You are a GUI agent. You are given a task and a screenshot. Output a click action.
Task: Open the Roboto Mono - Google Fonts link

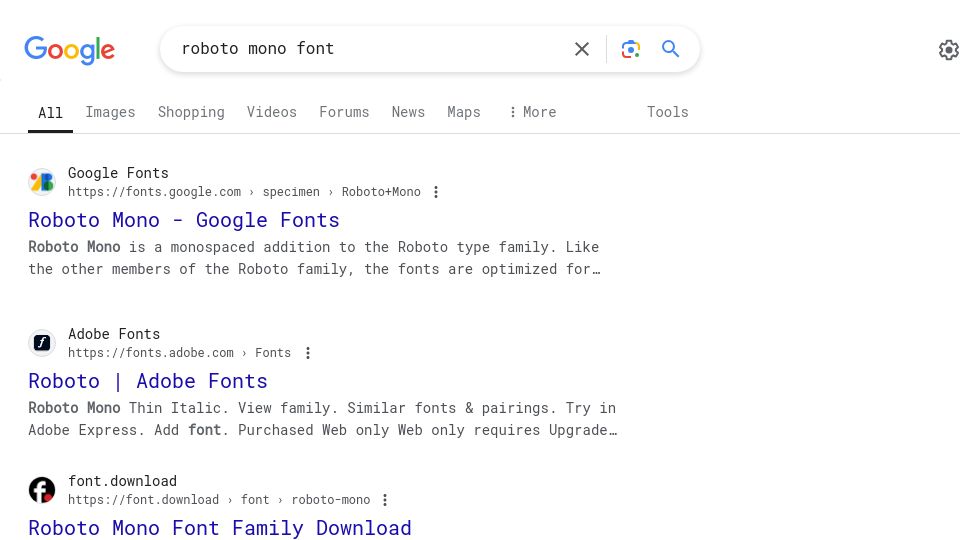184,220
